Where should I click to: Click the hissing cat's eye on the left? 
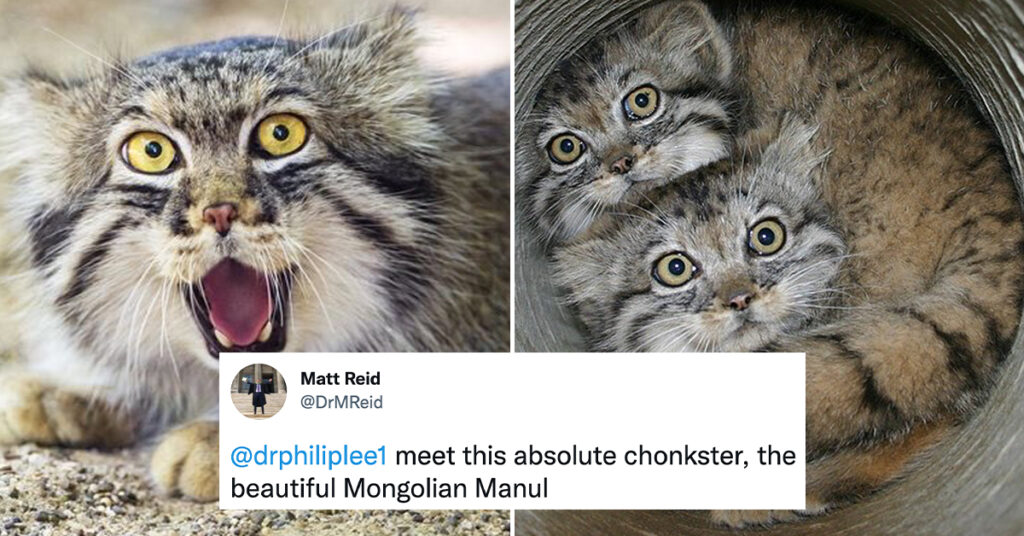click(x=150, y=151)
